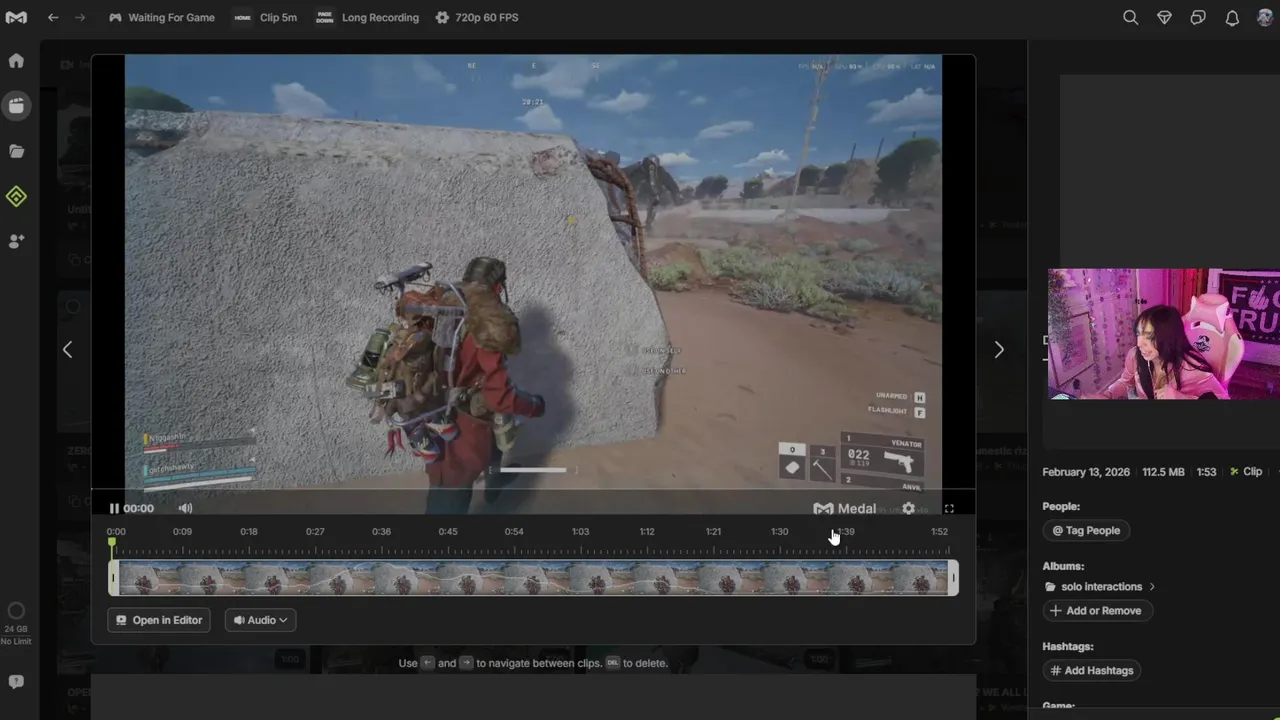Expand the solo interactions album
1280x720 pixels.
click(x=1100, y=587)
